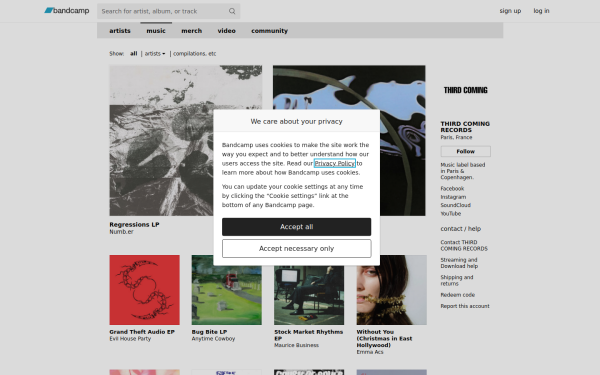600x375 pixels.
Task: Follow Third Coming Records
Action: (465, 152)
